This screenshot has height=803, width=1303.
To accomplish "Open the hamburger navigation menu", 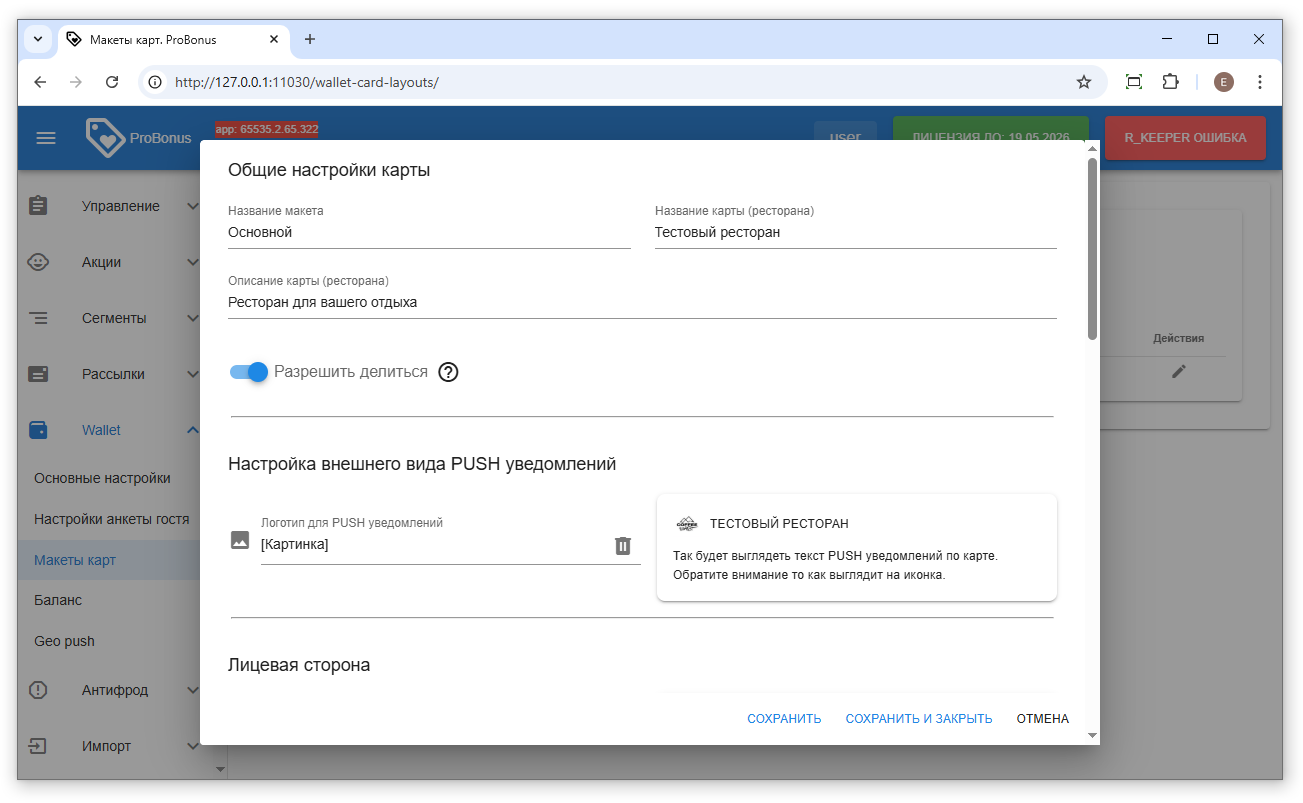I will [x=46, y=138].
